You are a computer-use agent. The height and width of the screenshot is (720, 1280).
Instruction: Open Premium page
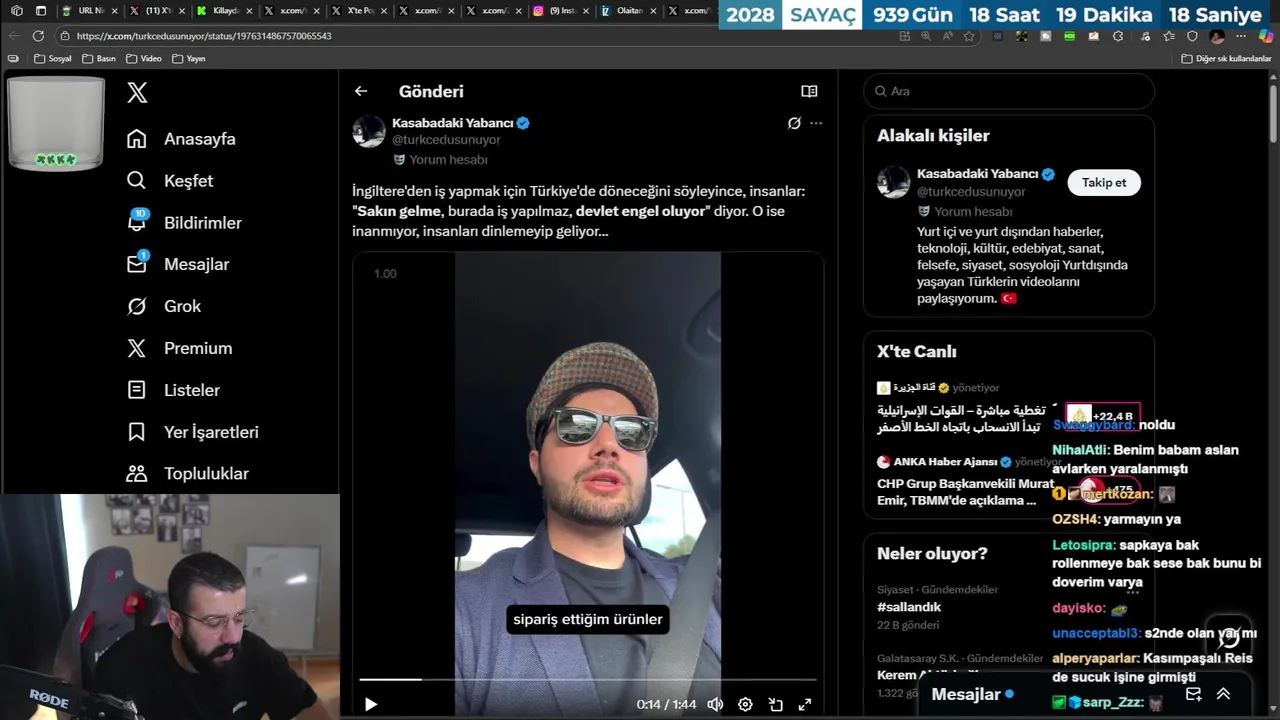pyautogui.click(x=179, y=348)
